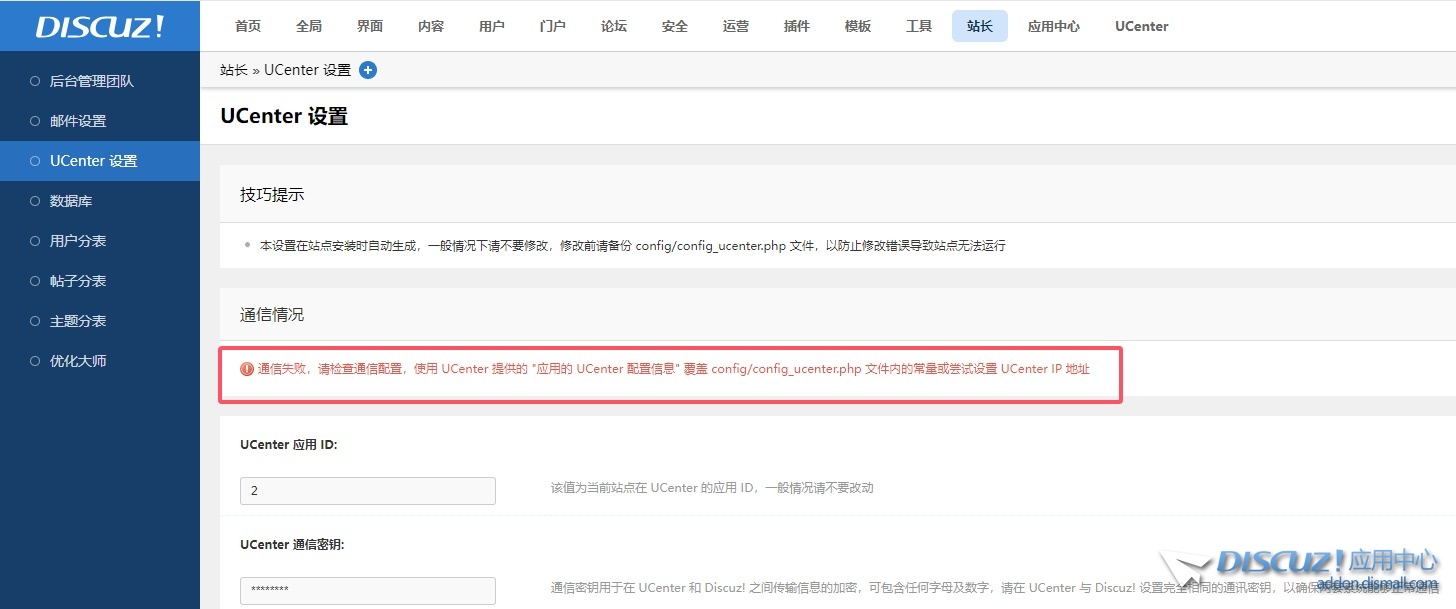Click the blue plus icon beside breadcrumb
Viewport: 1456px width, 609px height.
(x=368, y=70)
